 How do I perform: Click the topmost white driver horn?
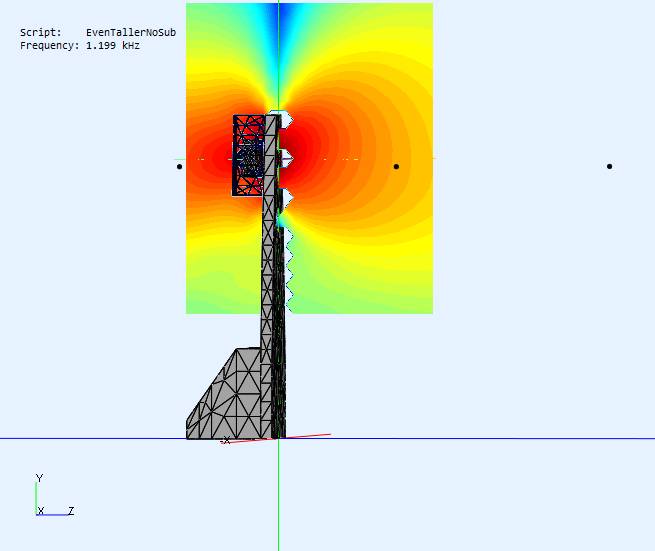click(x=284, y=119)
